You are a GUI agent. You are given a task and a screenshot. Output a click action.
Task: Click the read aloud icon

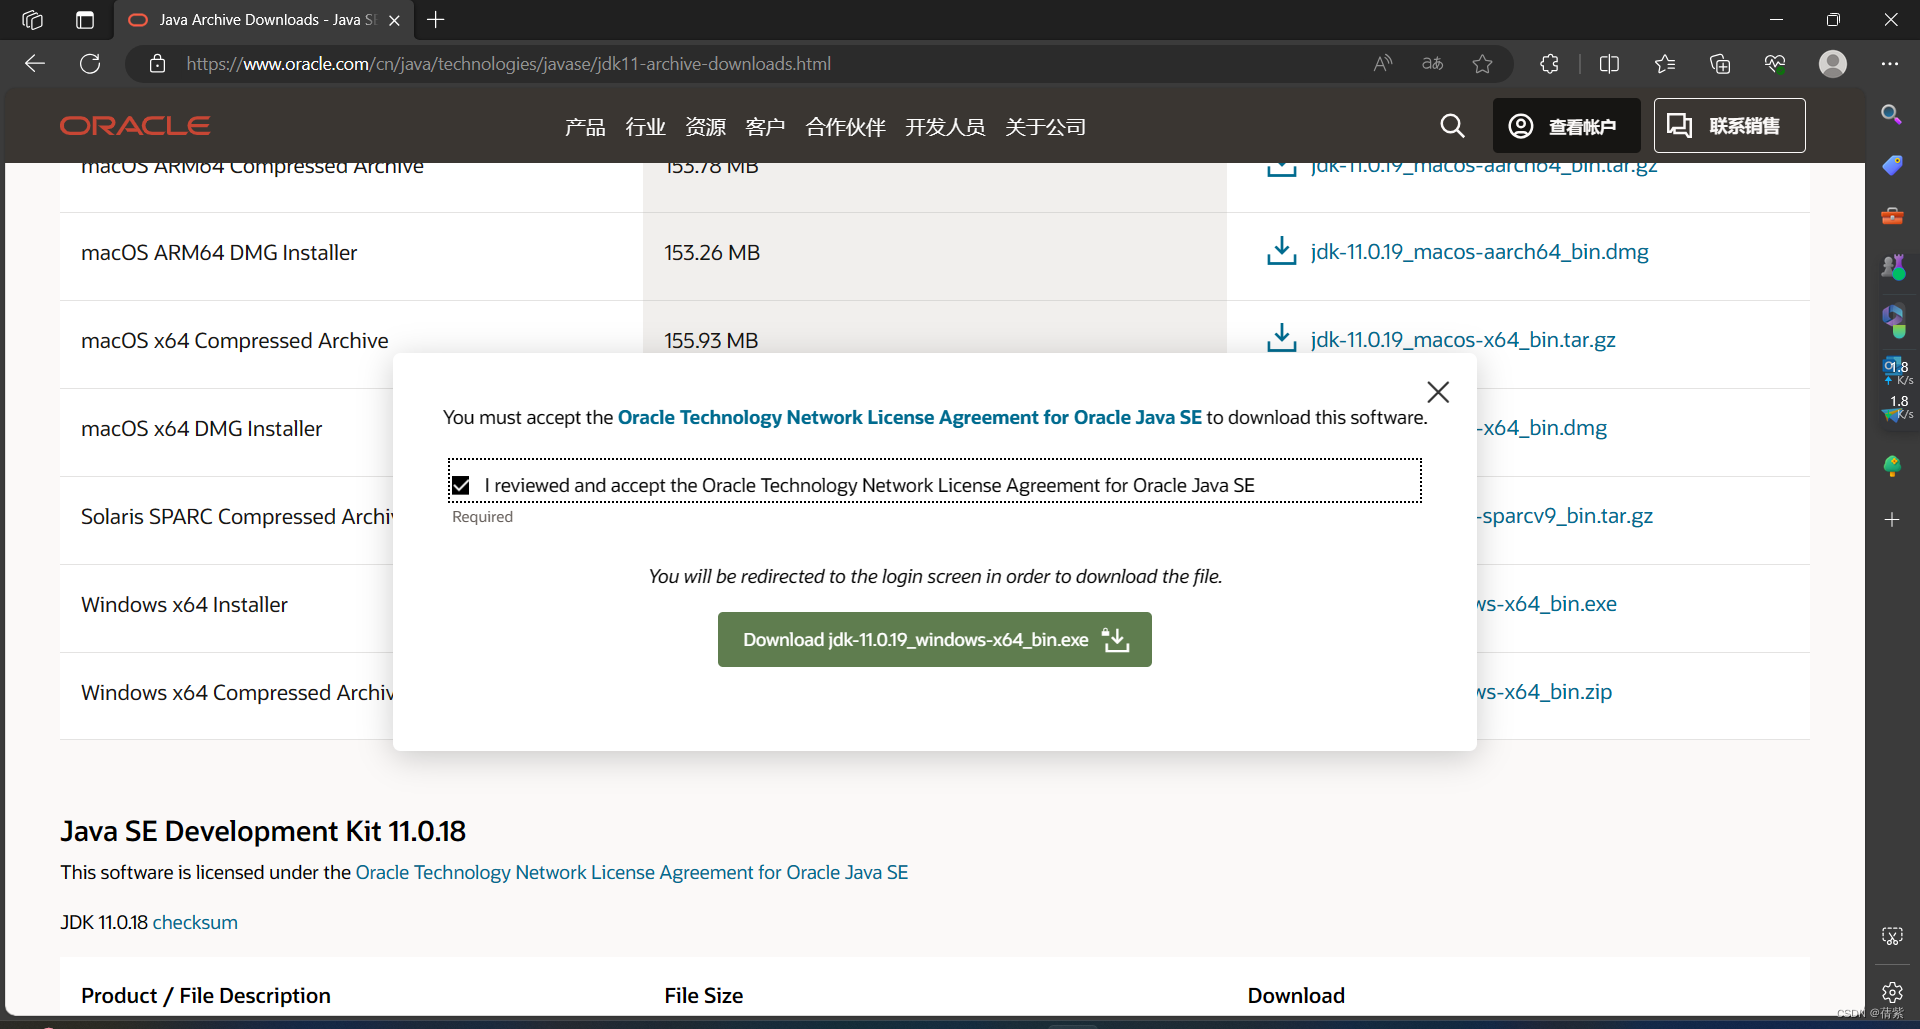1383,64
